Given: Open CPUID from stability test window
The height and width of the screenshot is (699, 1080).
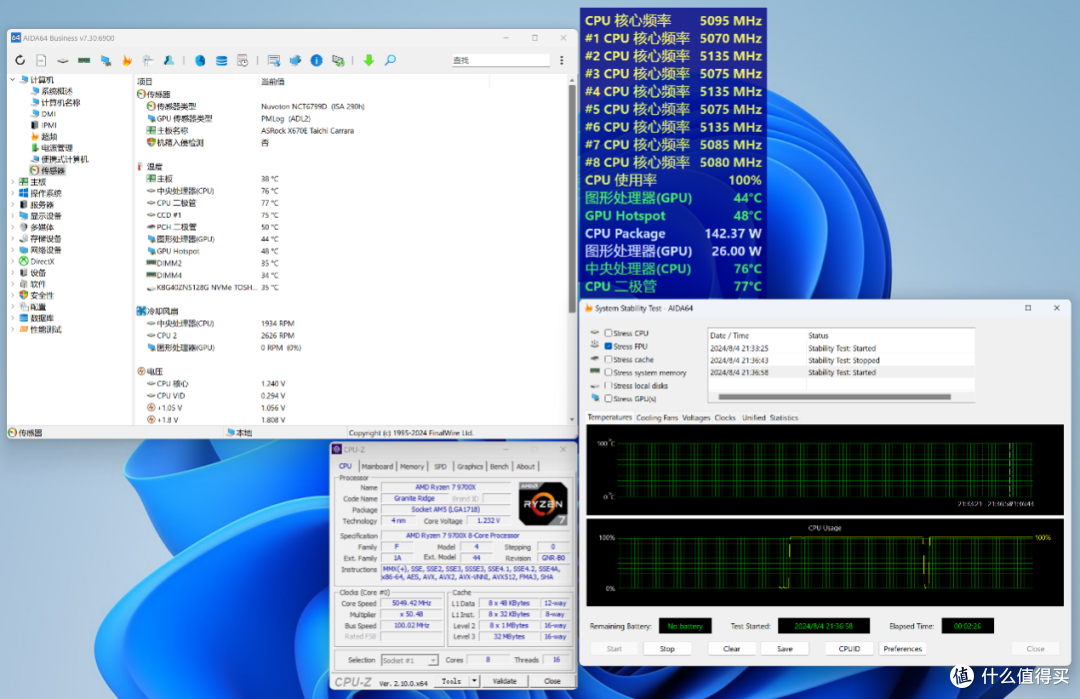Looking at the screenshot, I should 849,649.
